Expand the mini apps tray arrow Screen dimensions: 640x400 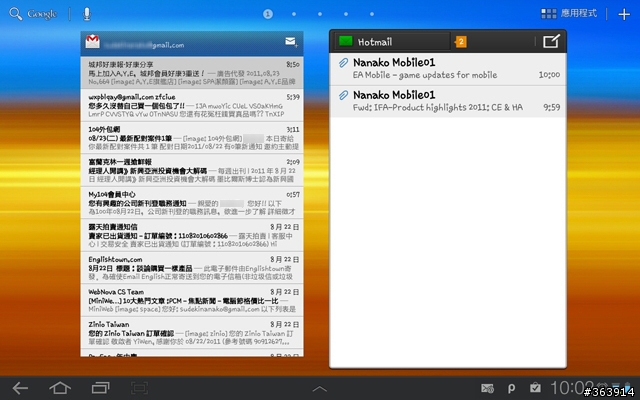click(320, 389)
